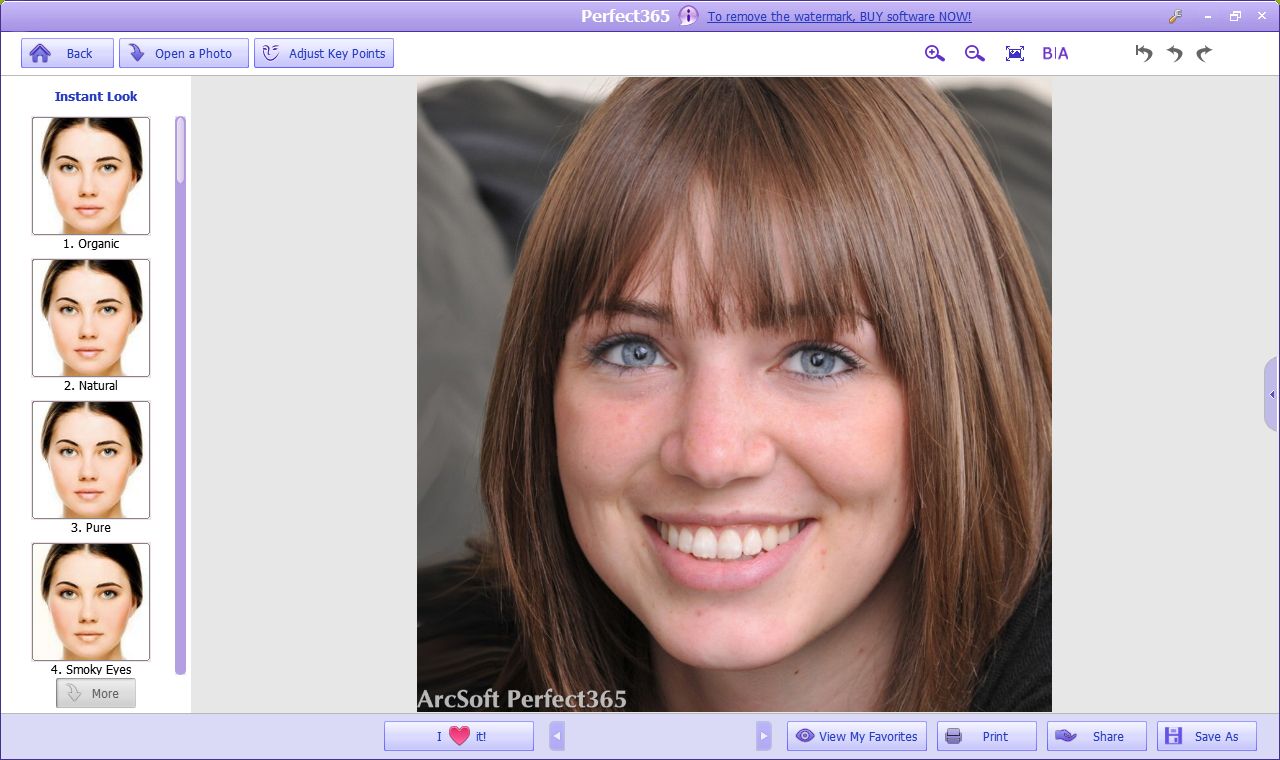
Task: Open View My Favorites
Action: [857, 736]
